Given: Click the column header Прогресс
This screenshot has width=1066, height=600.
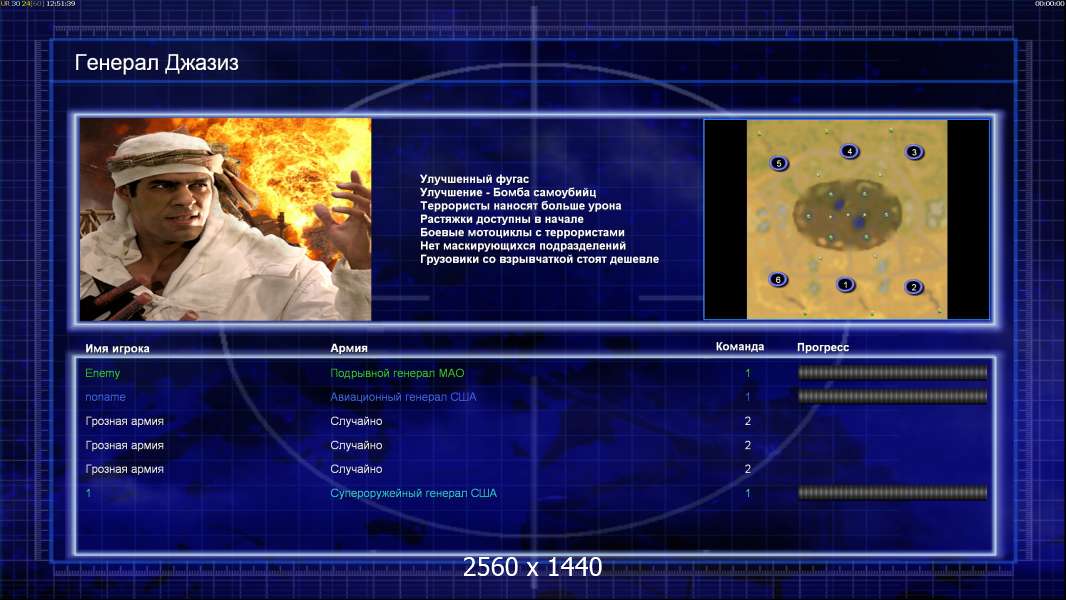Looking at the screenshot, I should click(823, 347).
